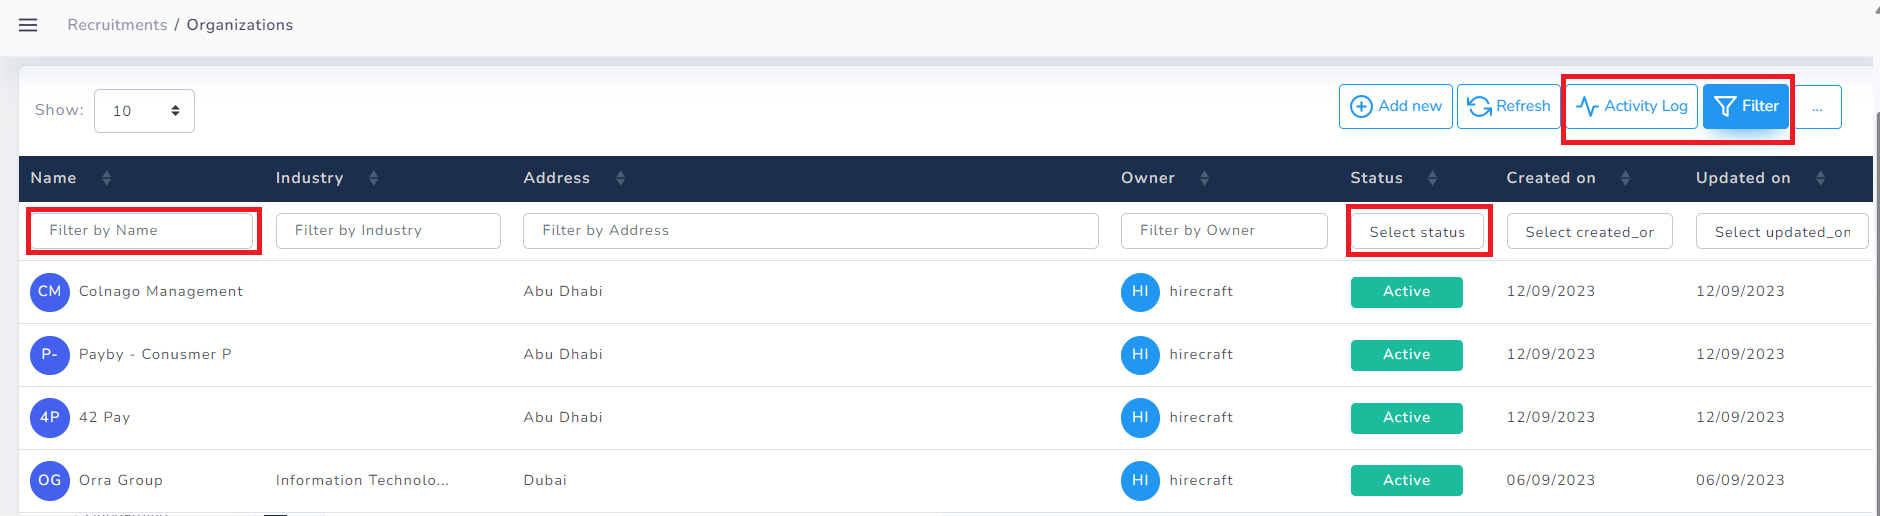
Task: Sort by the Status column arrows
Action: [1432, 178]
